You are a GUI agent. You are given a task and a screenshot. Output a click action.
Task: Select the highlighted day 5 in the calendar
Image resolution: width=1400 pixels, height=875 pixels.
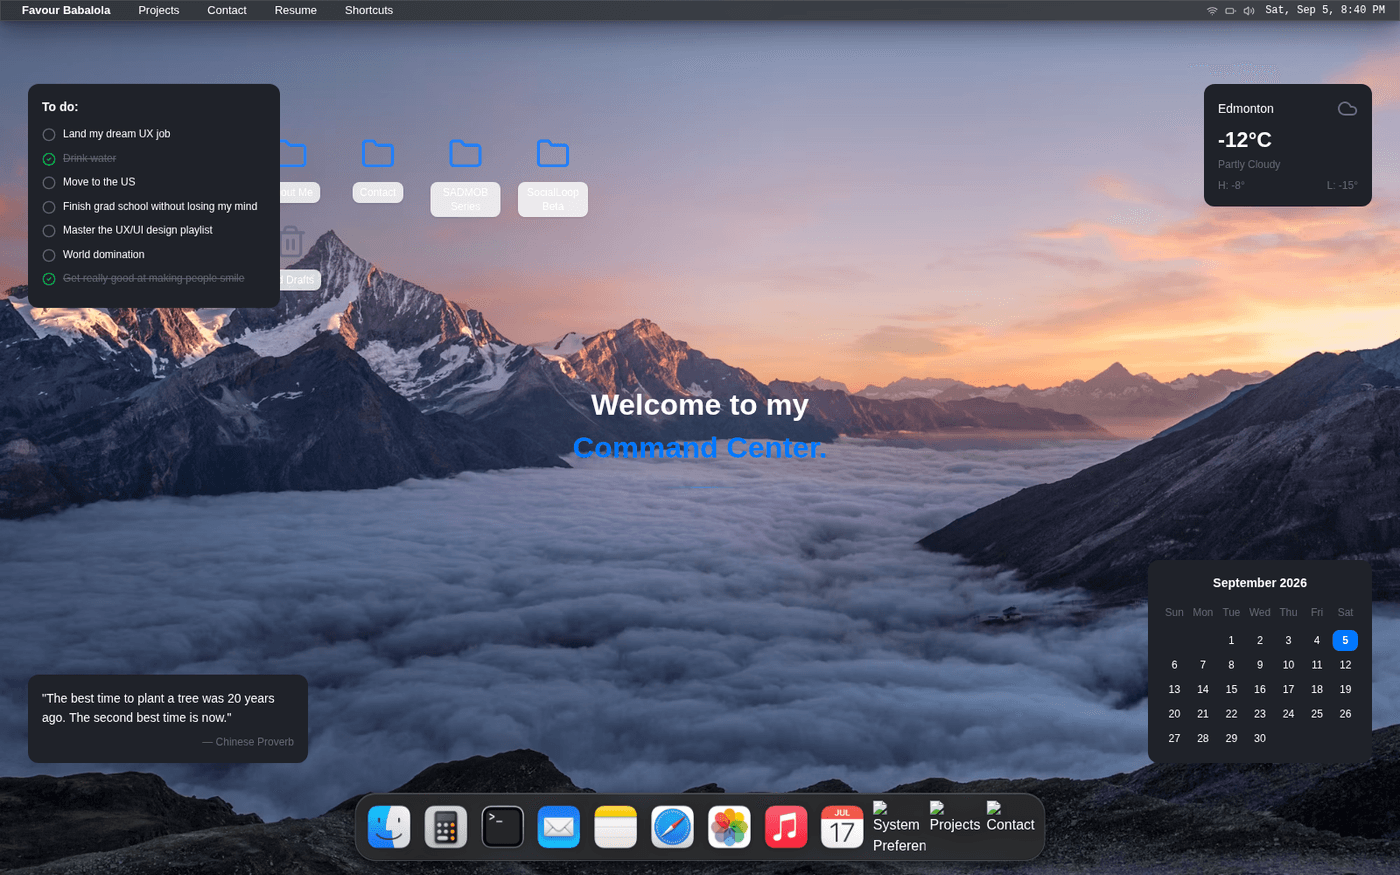pyautogui.click(x=1345, y=640)
